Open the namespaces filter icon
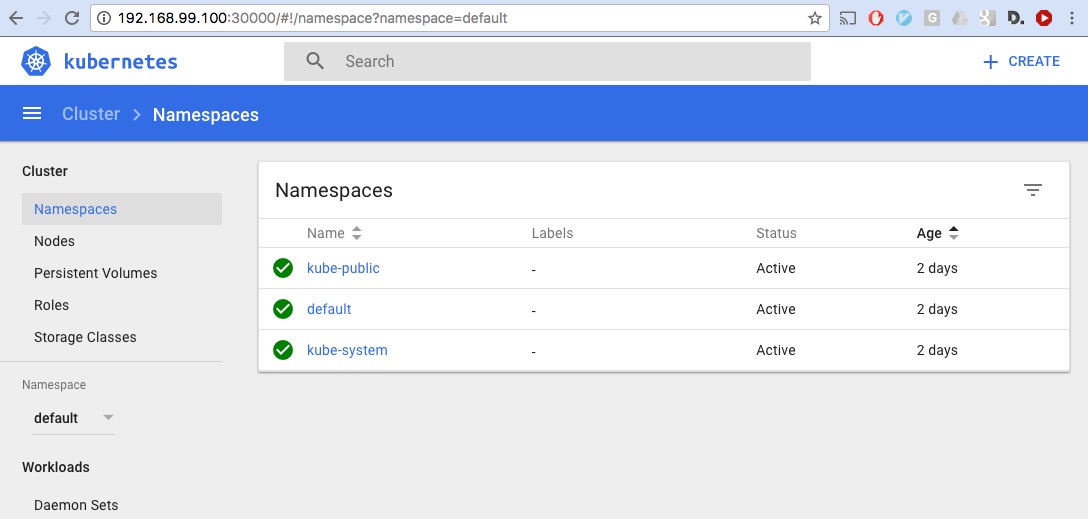Viewport: 1088px width, 519px height. coord(1032,190)
